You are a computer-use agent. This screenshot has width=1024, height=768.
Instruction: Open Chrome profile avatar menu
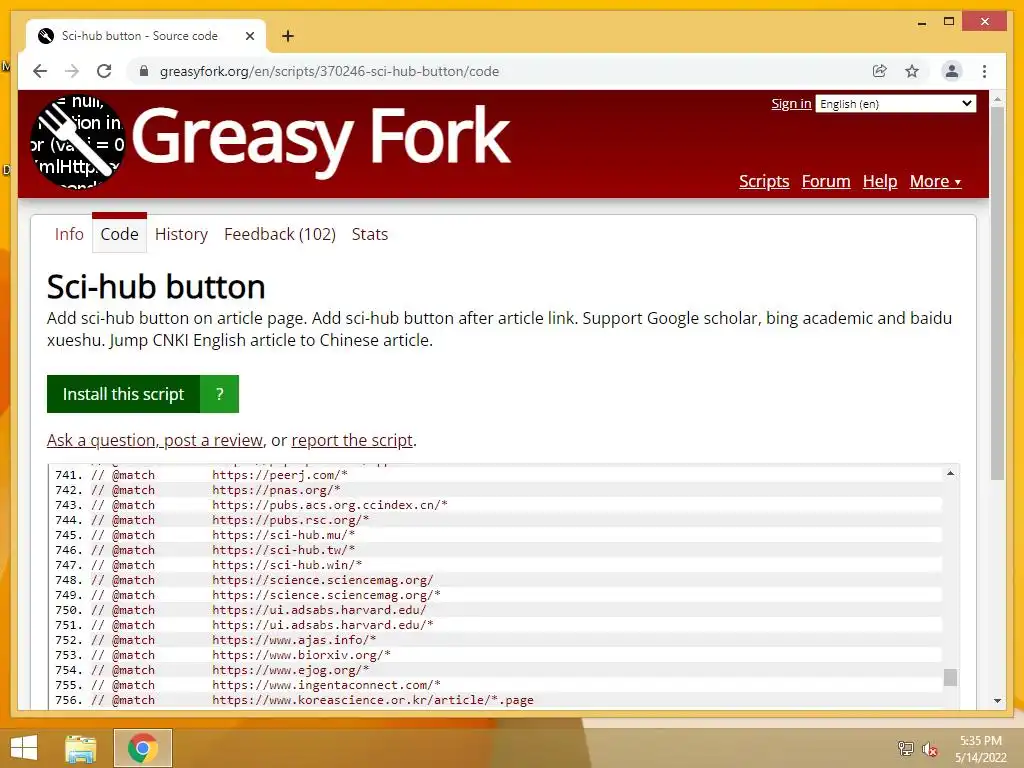point(952,71)
